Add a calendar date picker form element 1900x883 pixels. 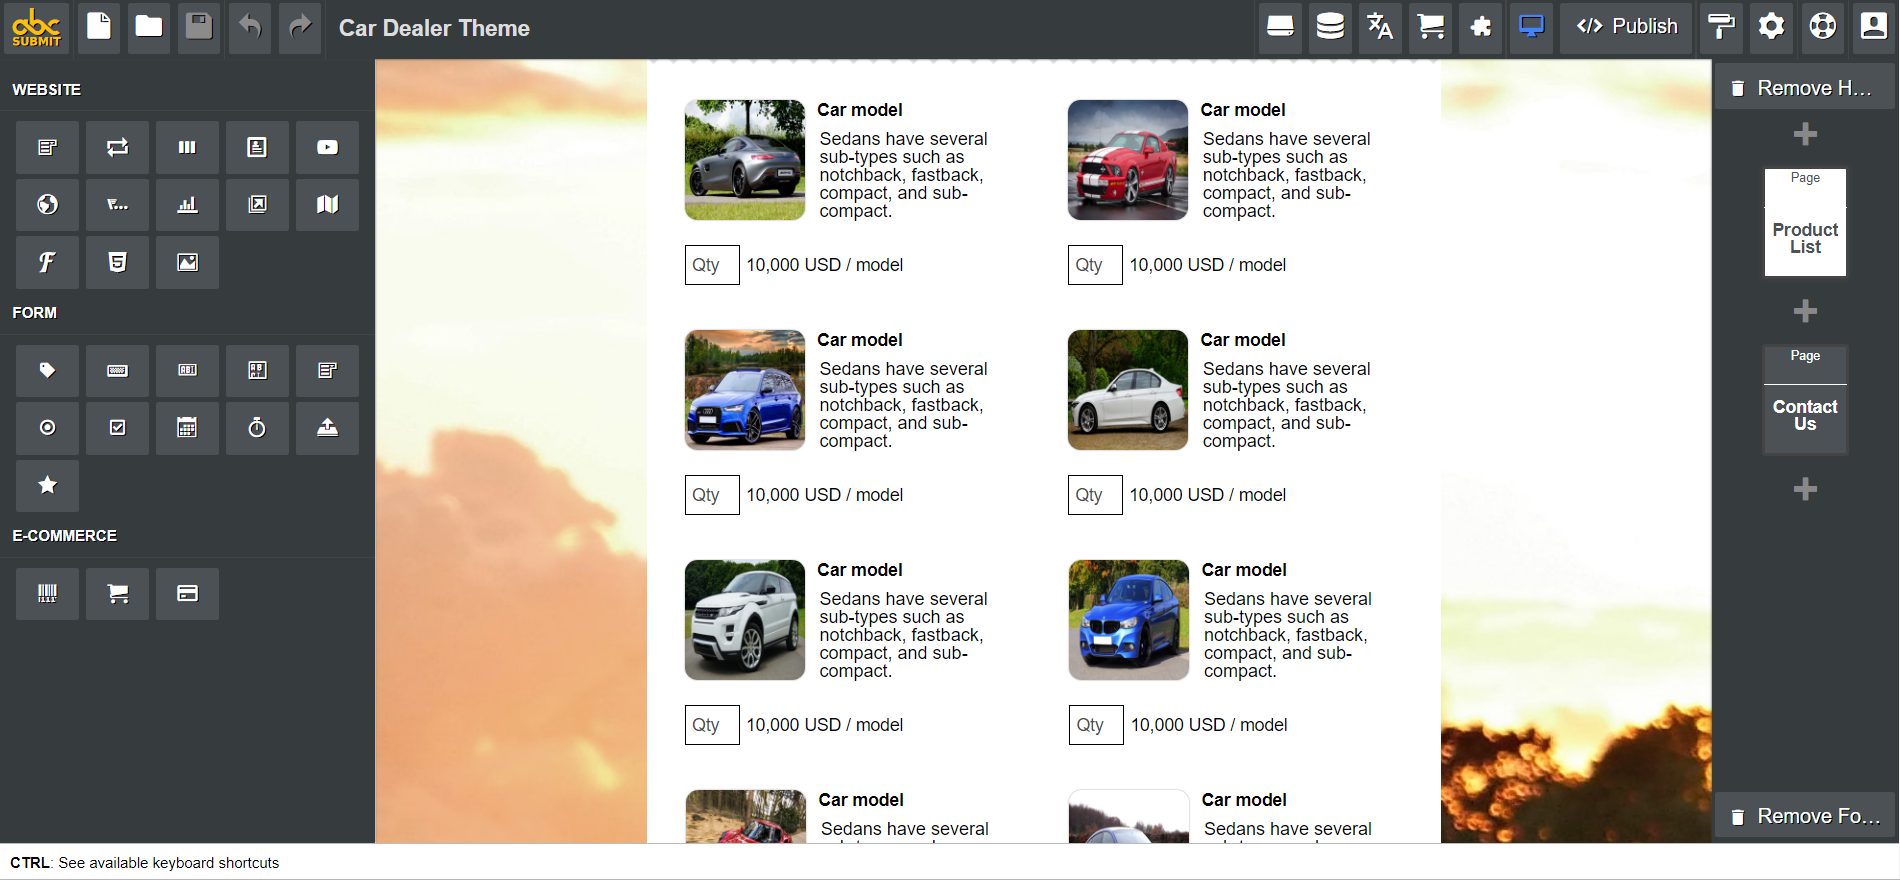pos(187,428)
